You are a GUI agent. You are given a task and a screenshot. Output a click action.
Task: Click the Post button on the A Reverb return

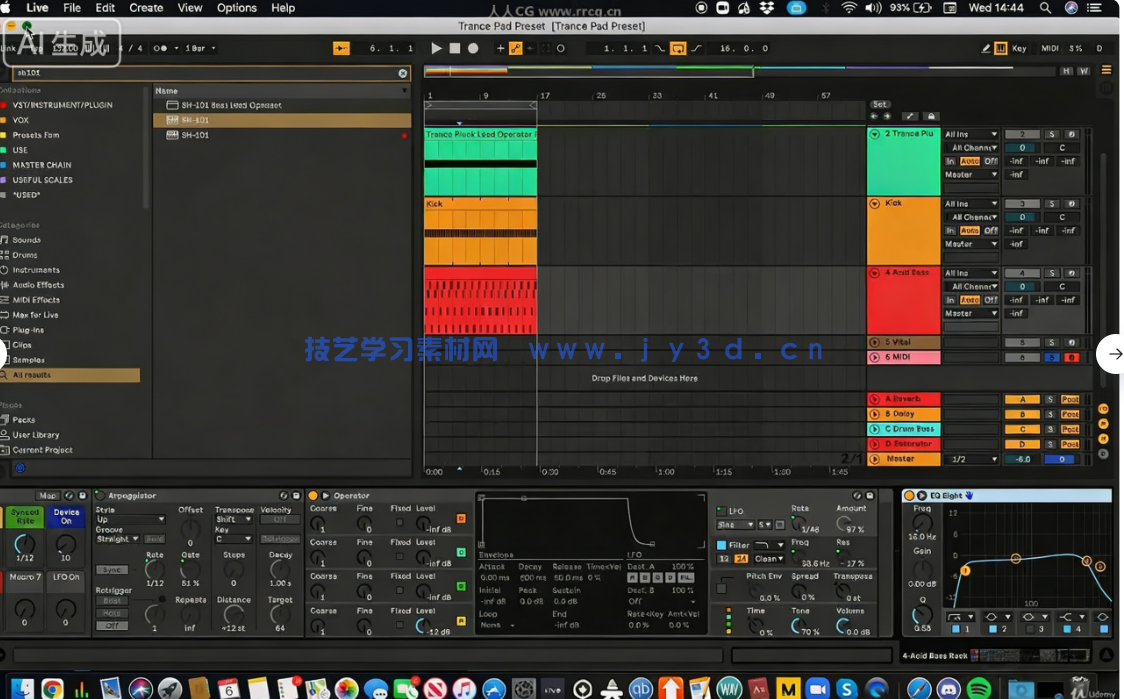[x=1070, y=398]
